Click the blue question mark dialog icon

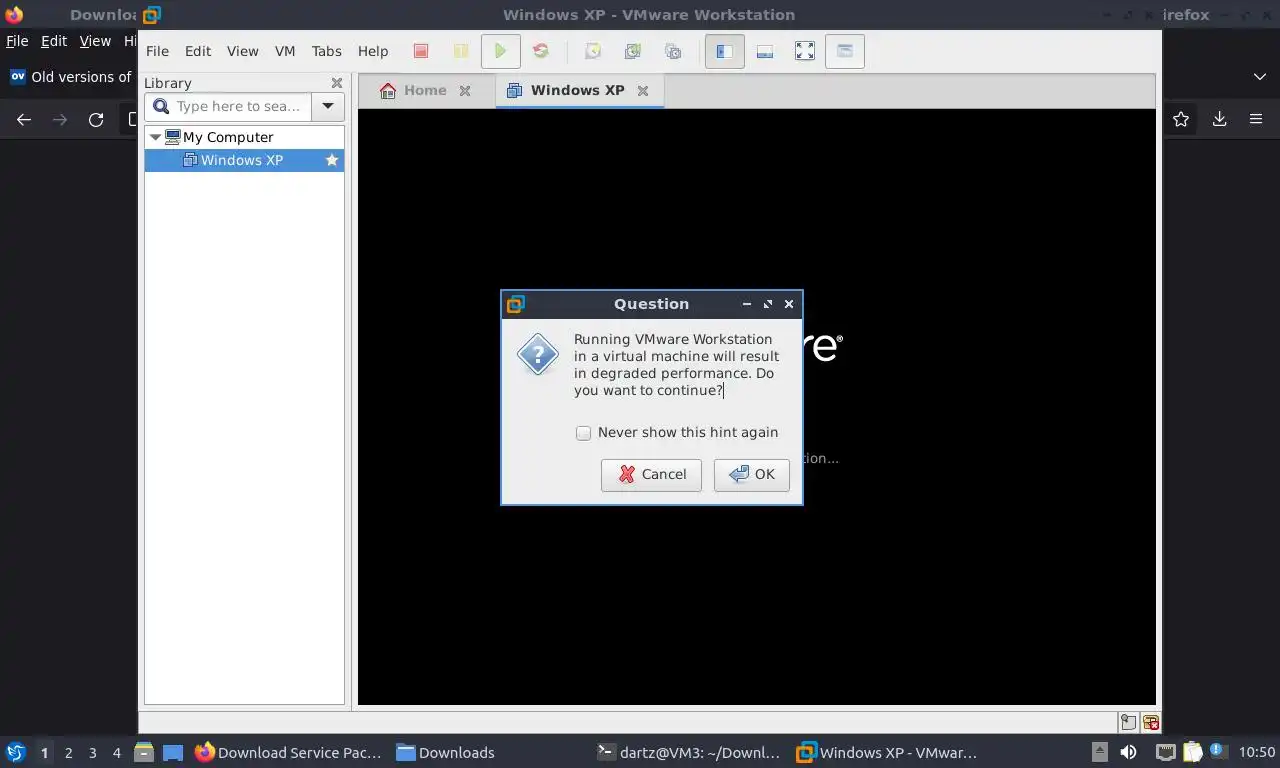tap(537, 354)
